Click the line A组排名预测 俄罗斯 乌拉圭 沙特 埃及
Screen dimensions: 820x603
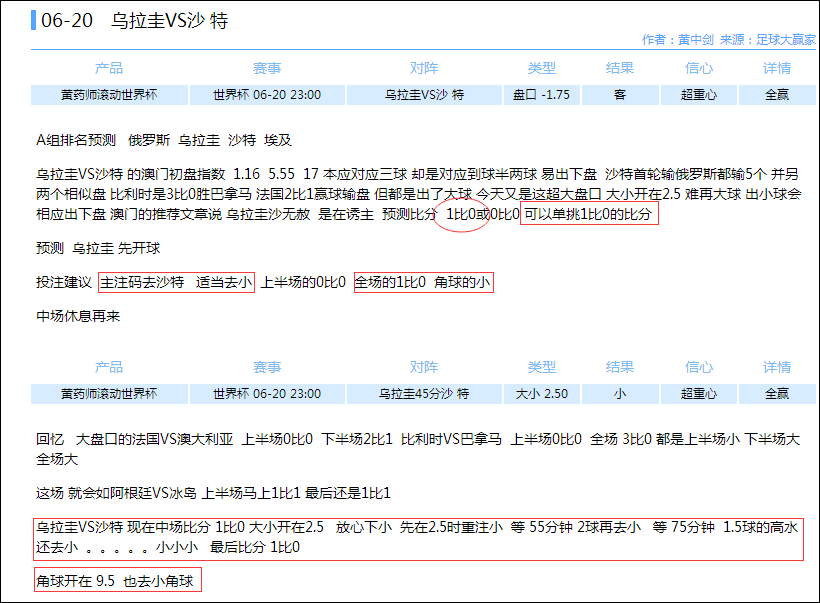pyautogui.click(x=164, y=140)
